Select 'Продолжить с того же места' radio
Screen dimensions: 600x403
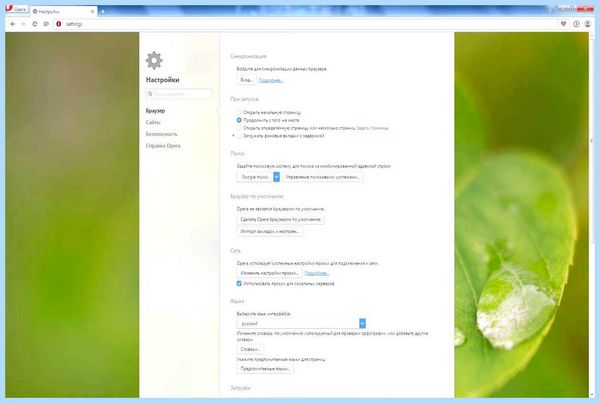coord(239,120)
